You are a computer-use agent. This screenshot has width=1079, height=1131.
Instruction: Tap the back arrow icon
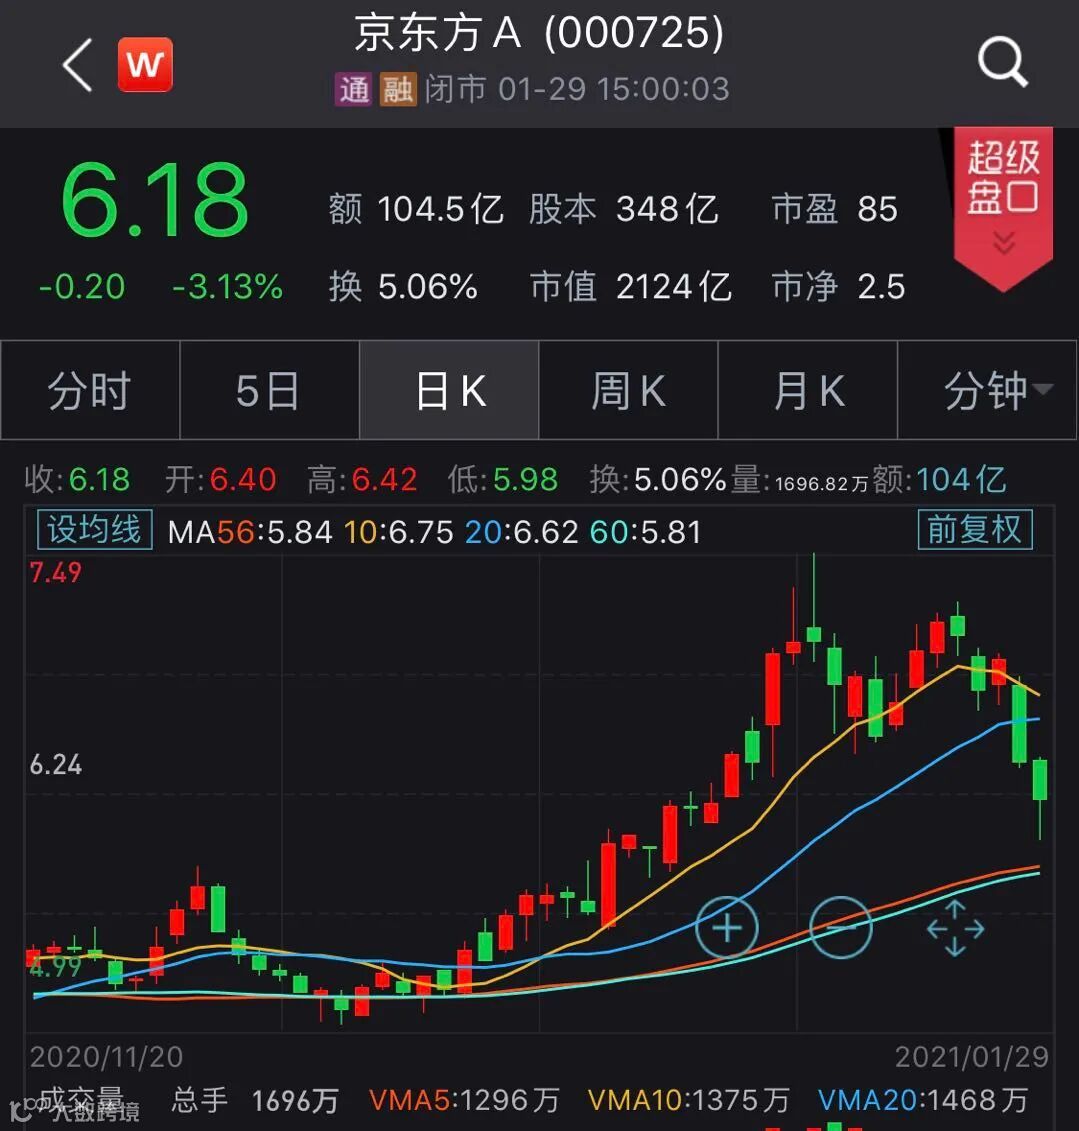77,65
